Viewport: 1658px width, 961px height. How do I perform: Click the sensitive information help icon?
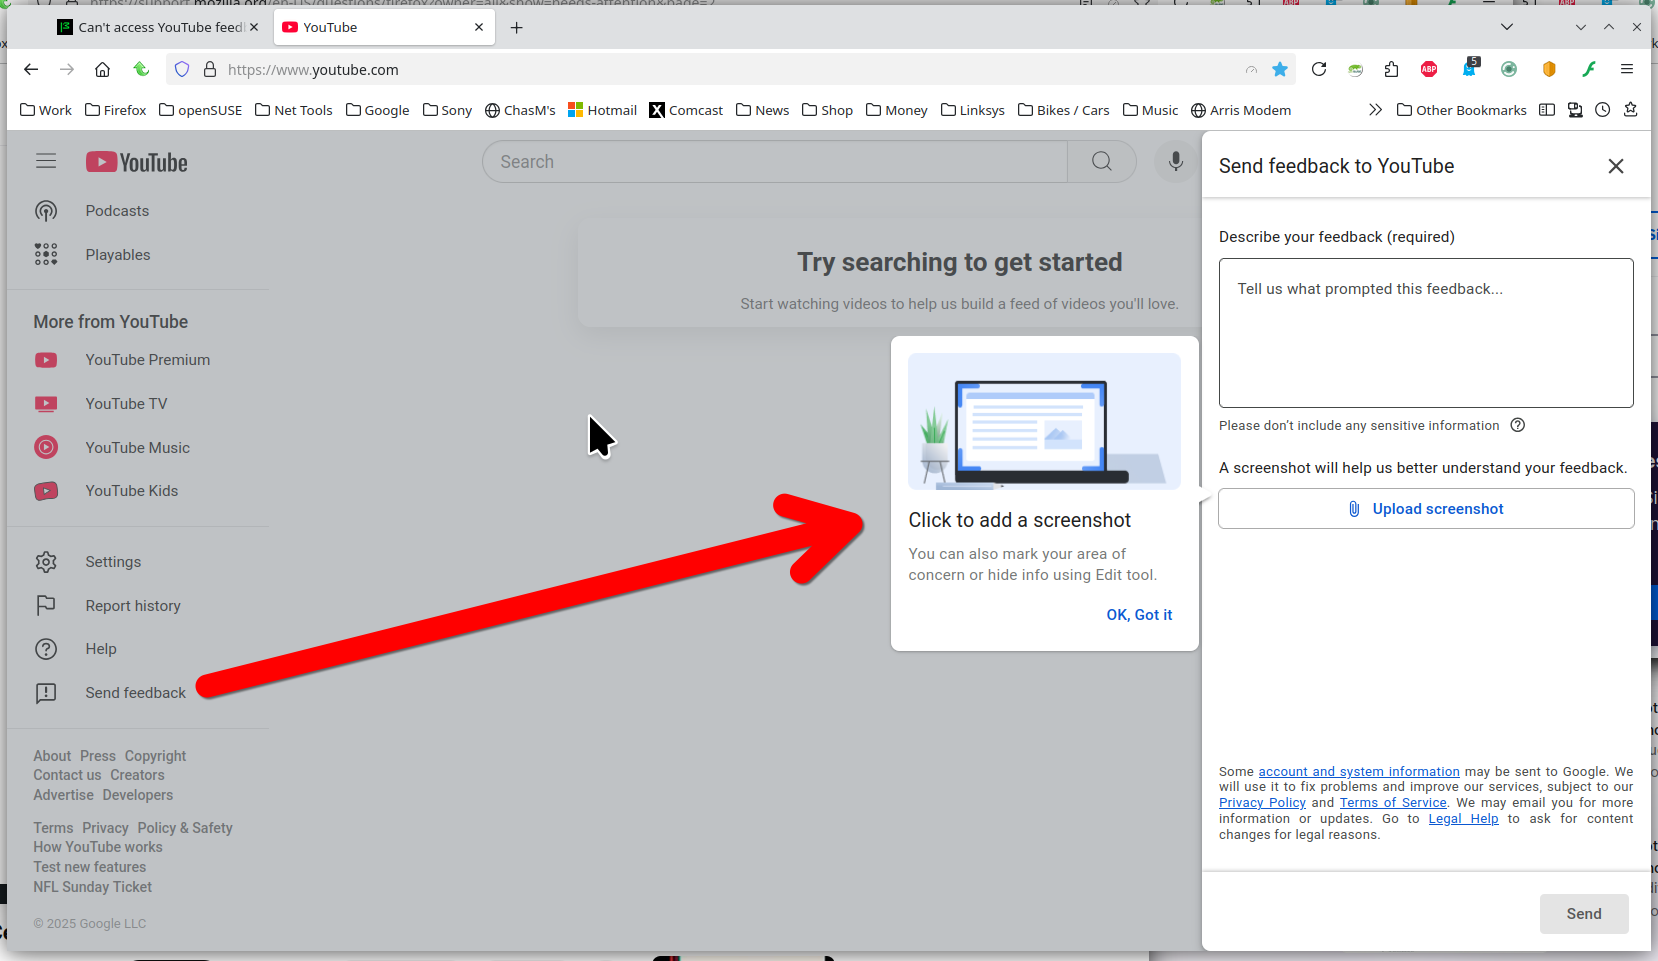click(1518, 425)
